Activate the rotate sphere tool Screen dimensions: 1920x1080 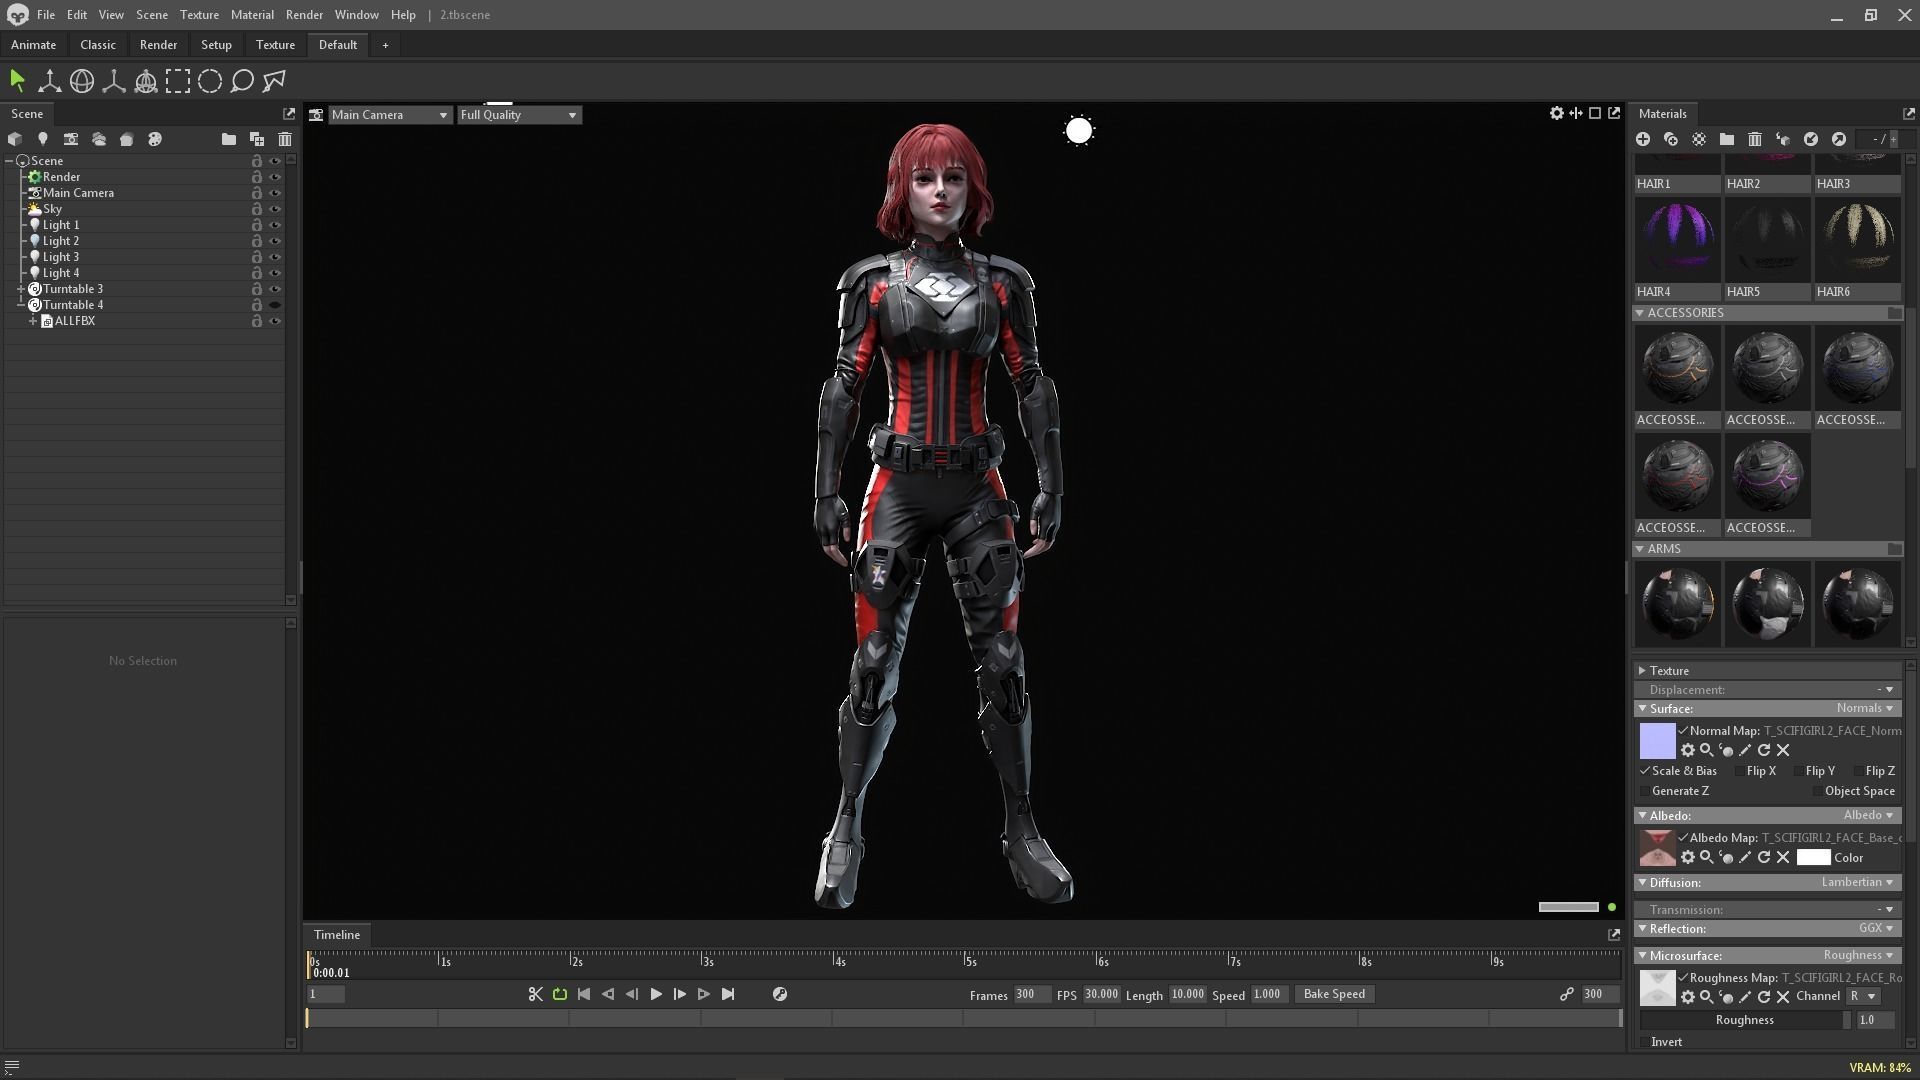81,81
